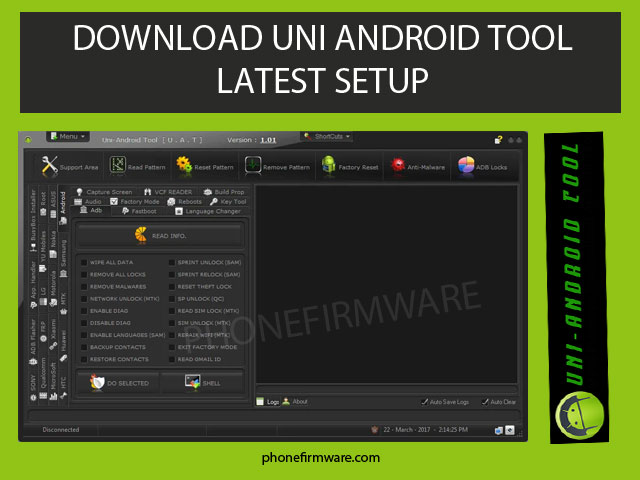Viewport: 640px width, 480px height.
Task: Click the rightmost status bar icon
Action: [510, 430]
